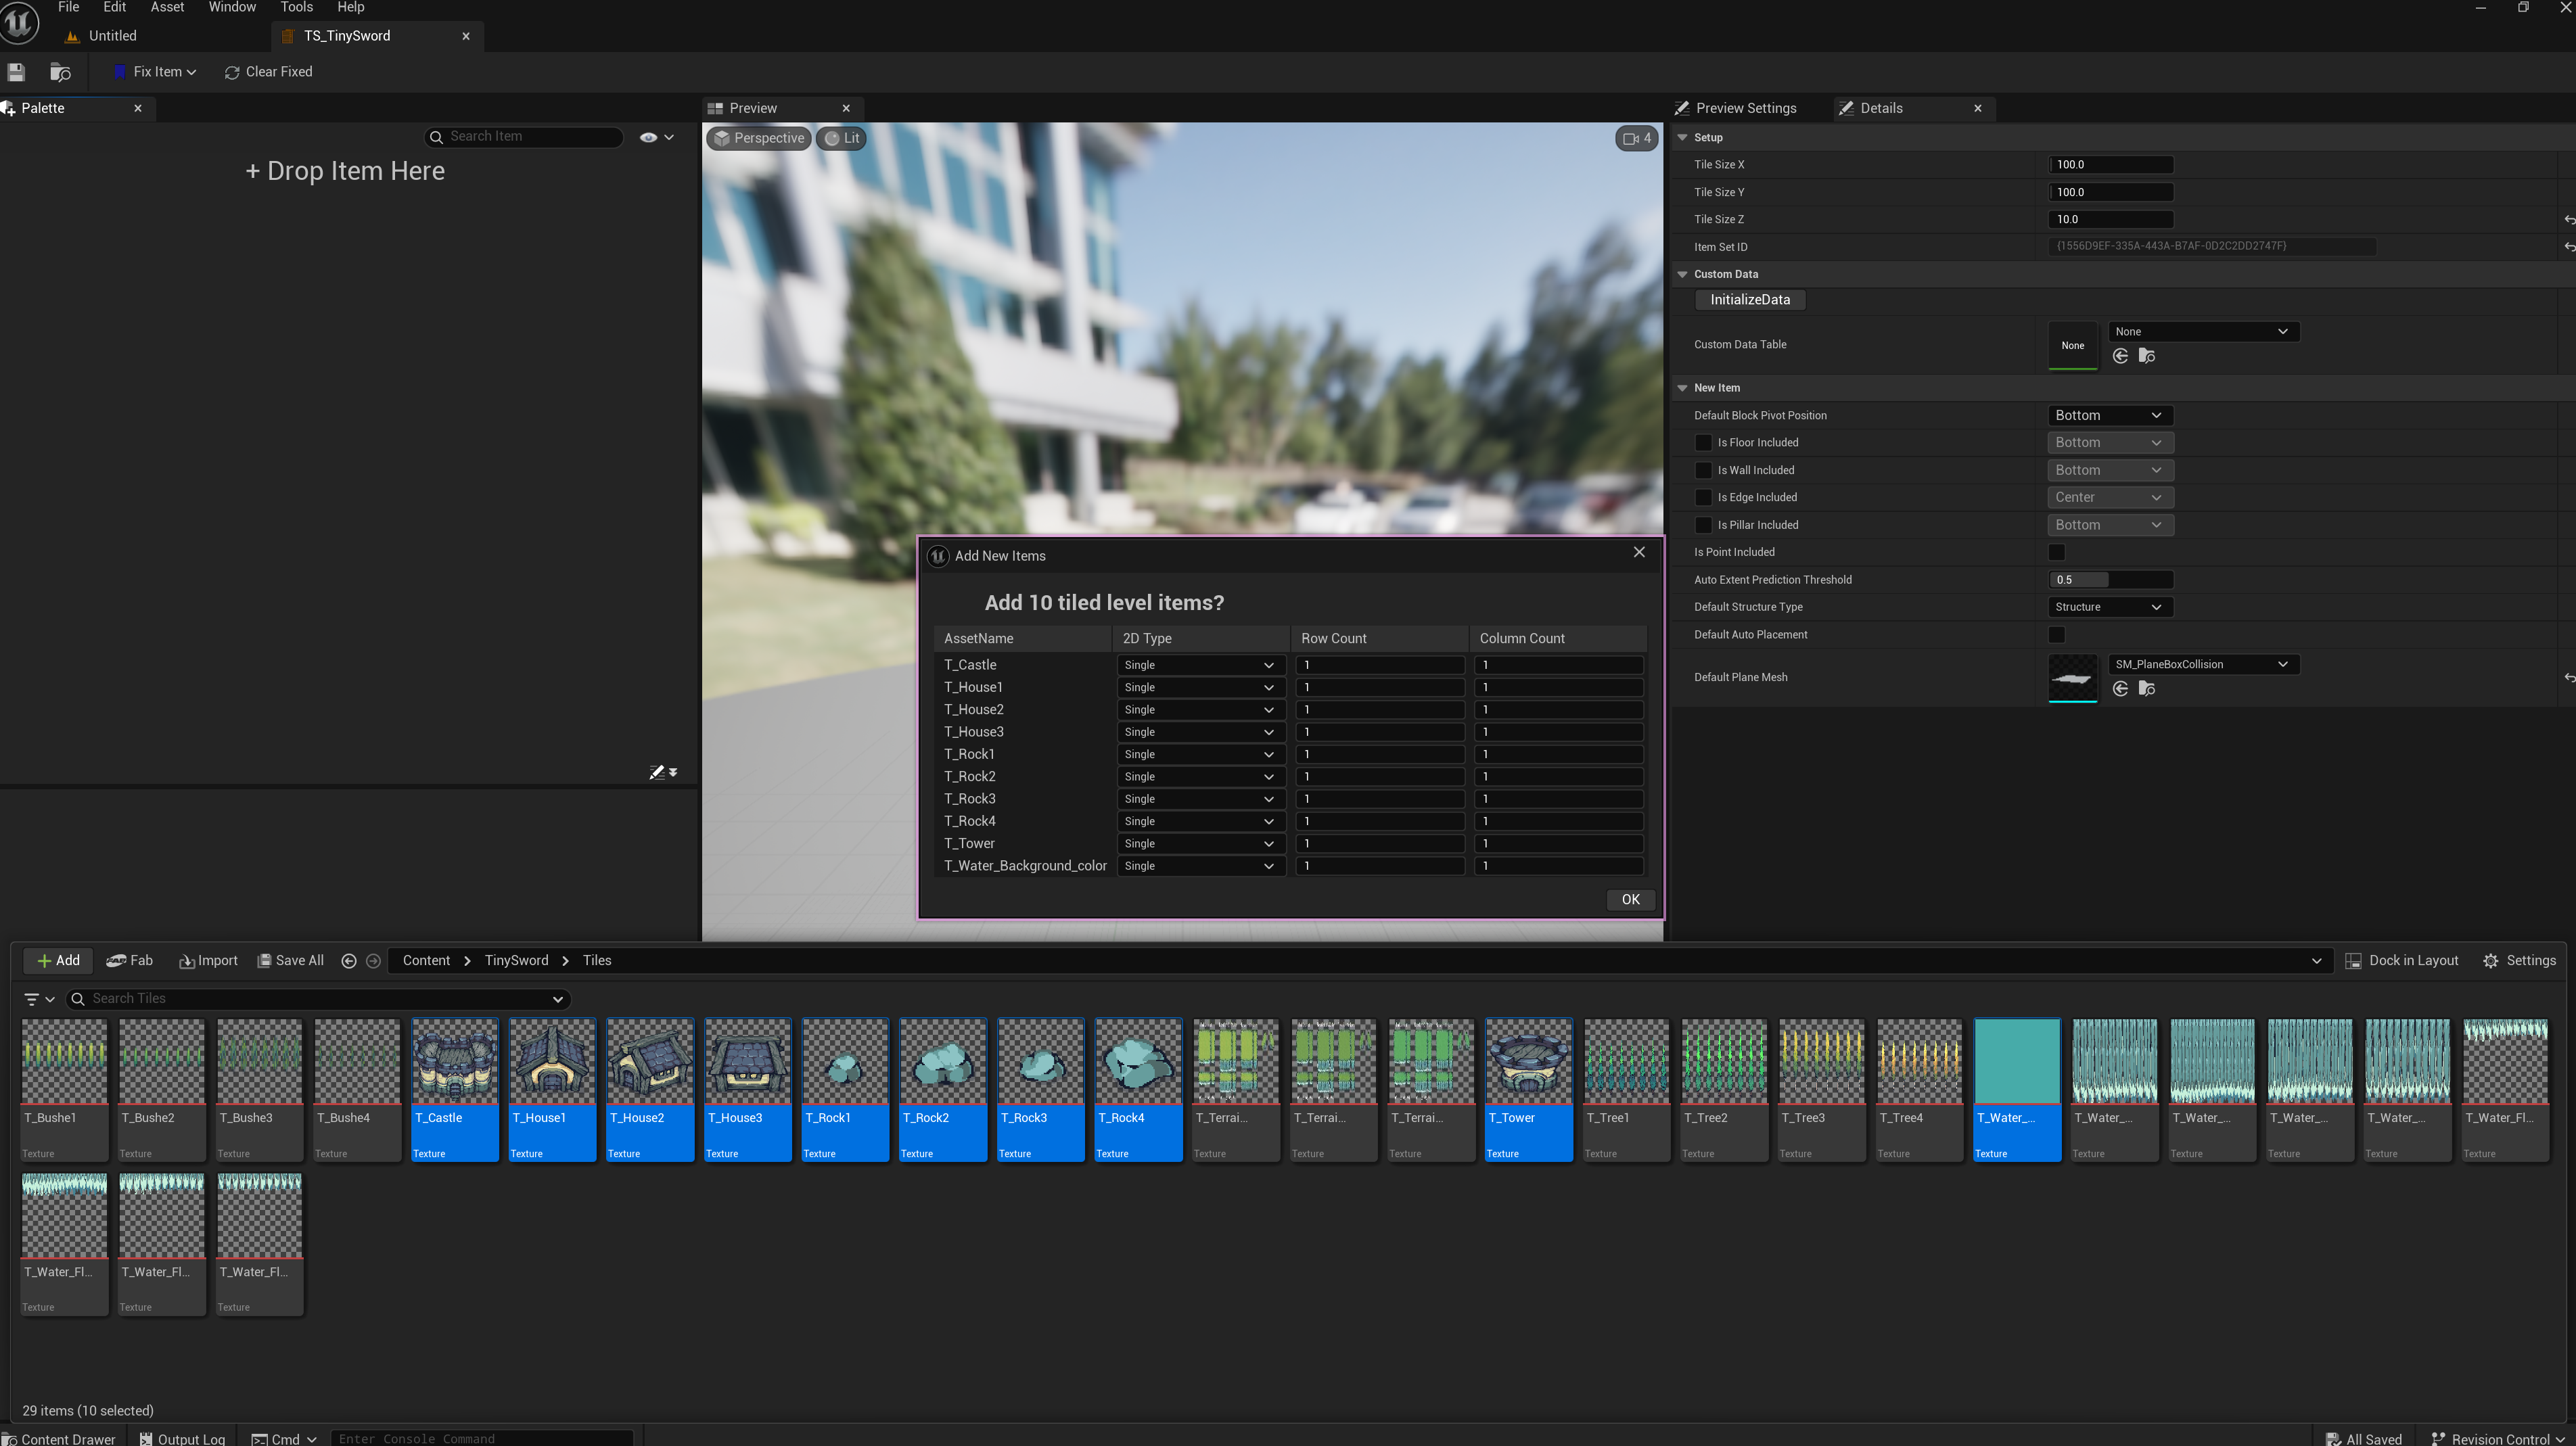Viewport: 2576px width, 1446px height.
Task: Open the 2D Type dropdown for T_Castle
Action: (x=1198, y=665)
